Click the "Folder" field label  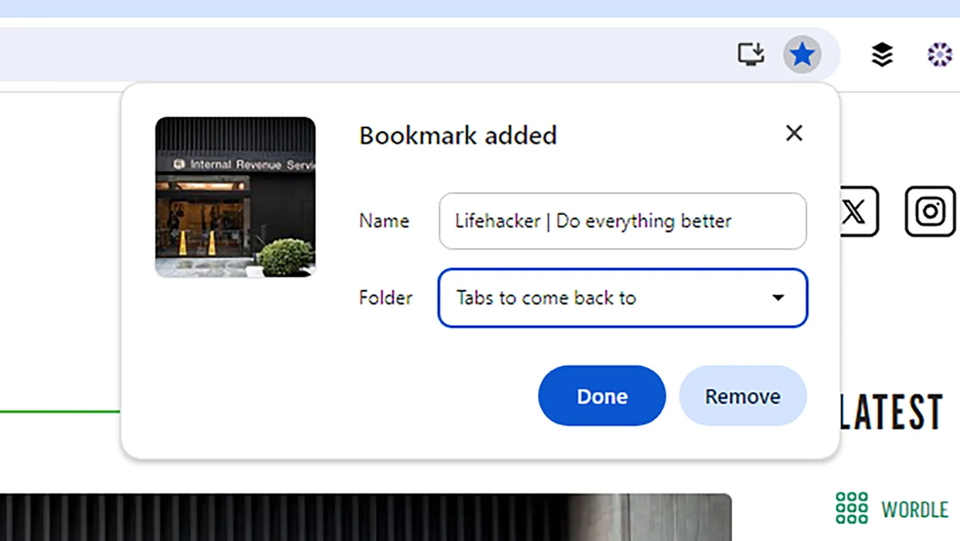[386, 298]
